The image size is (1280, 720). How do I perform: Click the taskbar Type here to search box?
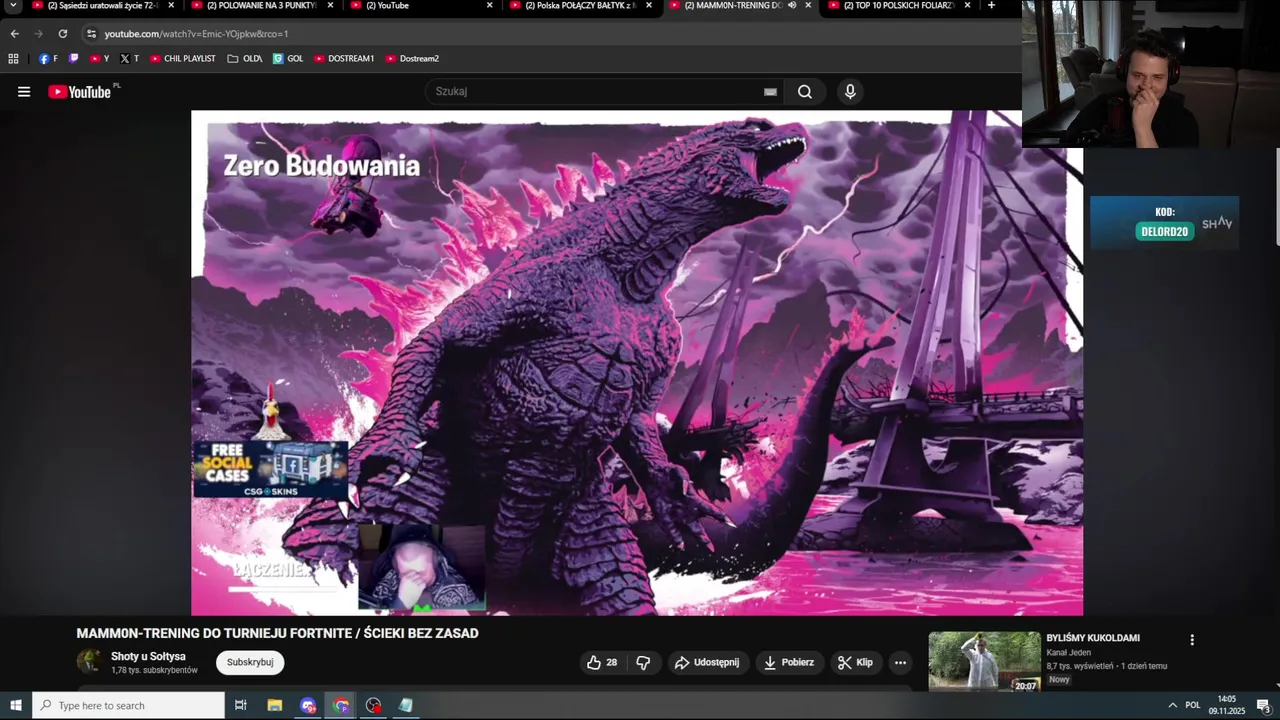(x=128, y=705)
